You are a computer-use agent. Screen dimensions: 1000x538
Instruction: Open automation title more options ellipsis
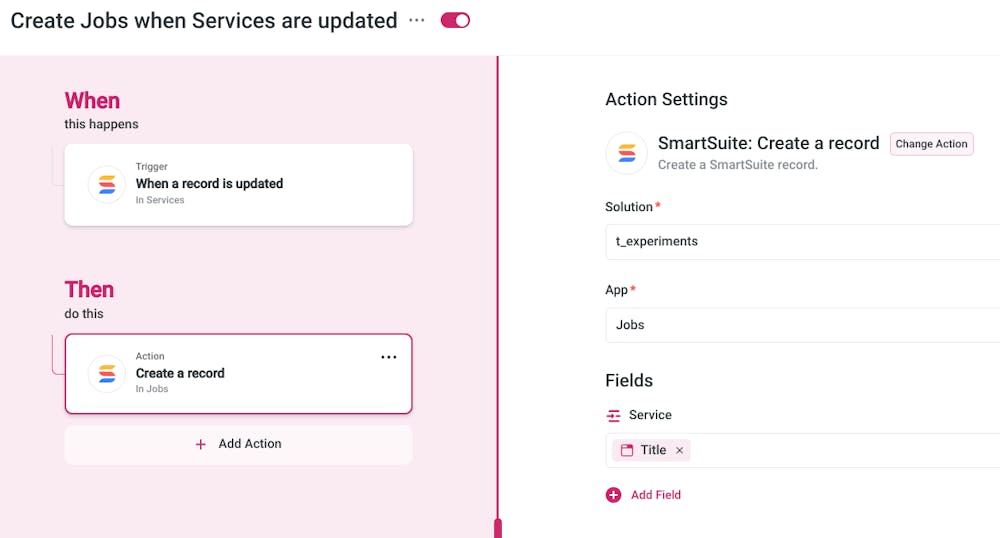point(417,20)
